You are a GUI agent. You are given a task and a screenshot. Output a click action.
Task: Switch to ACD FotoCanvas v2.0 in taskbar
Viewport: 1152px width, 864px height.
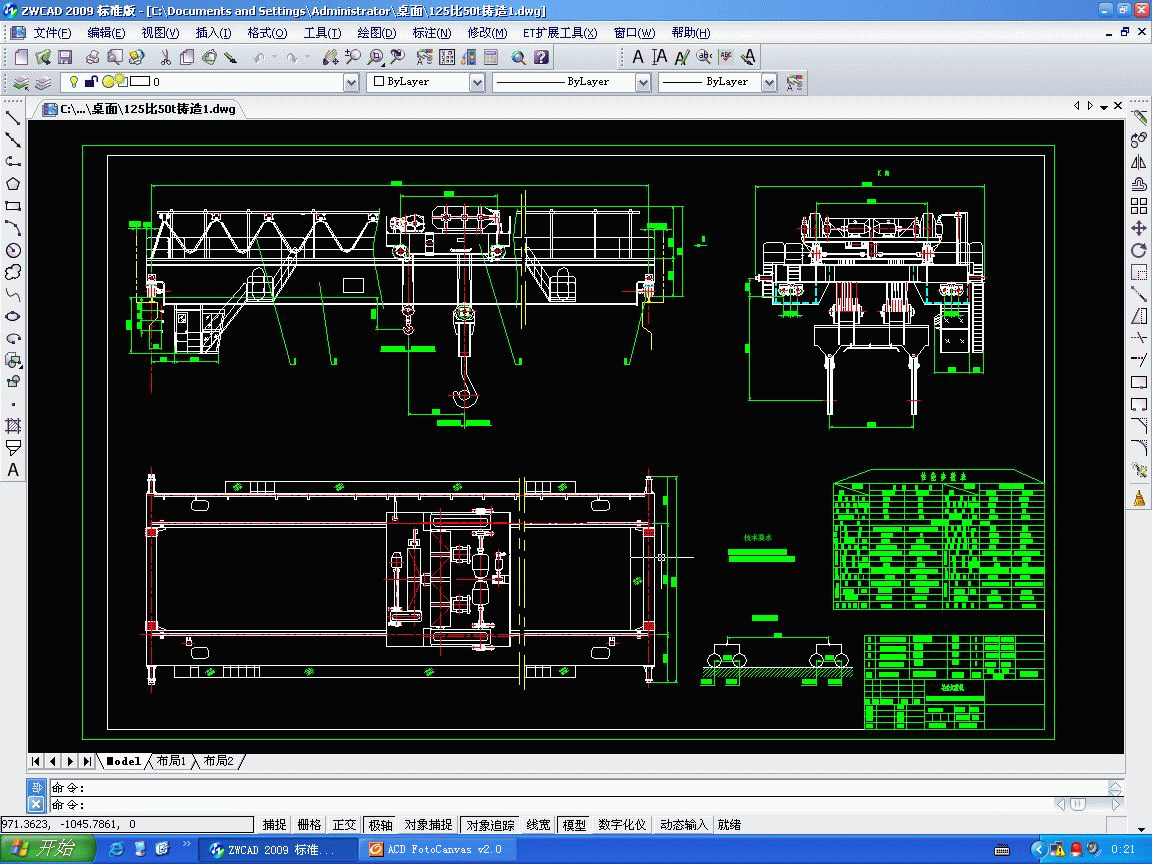point(435,849)
